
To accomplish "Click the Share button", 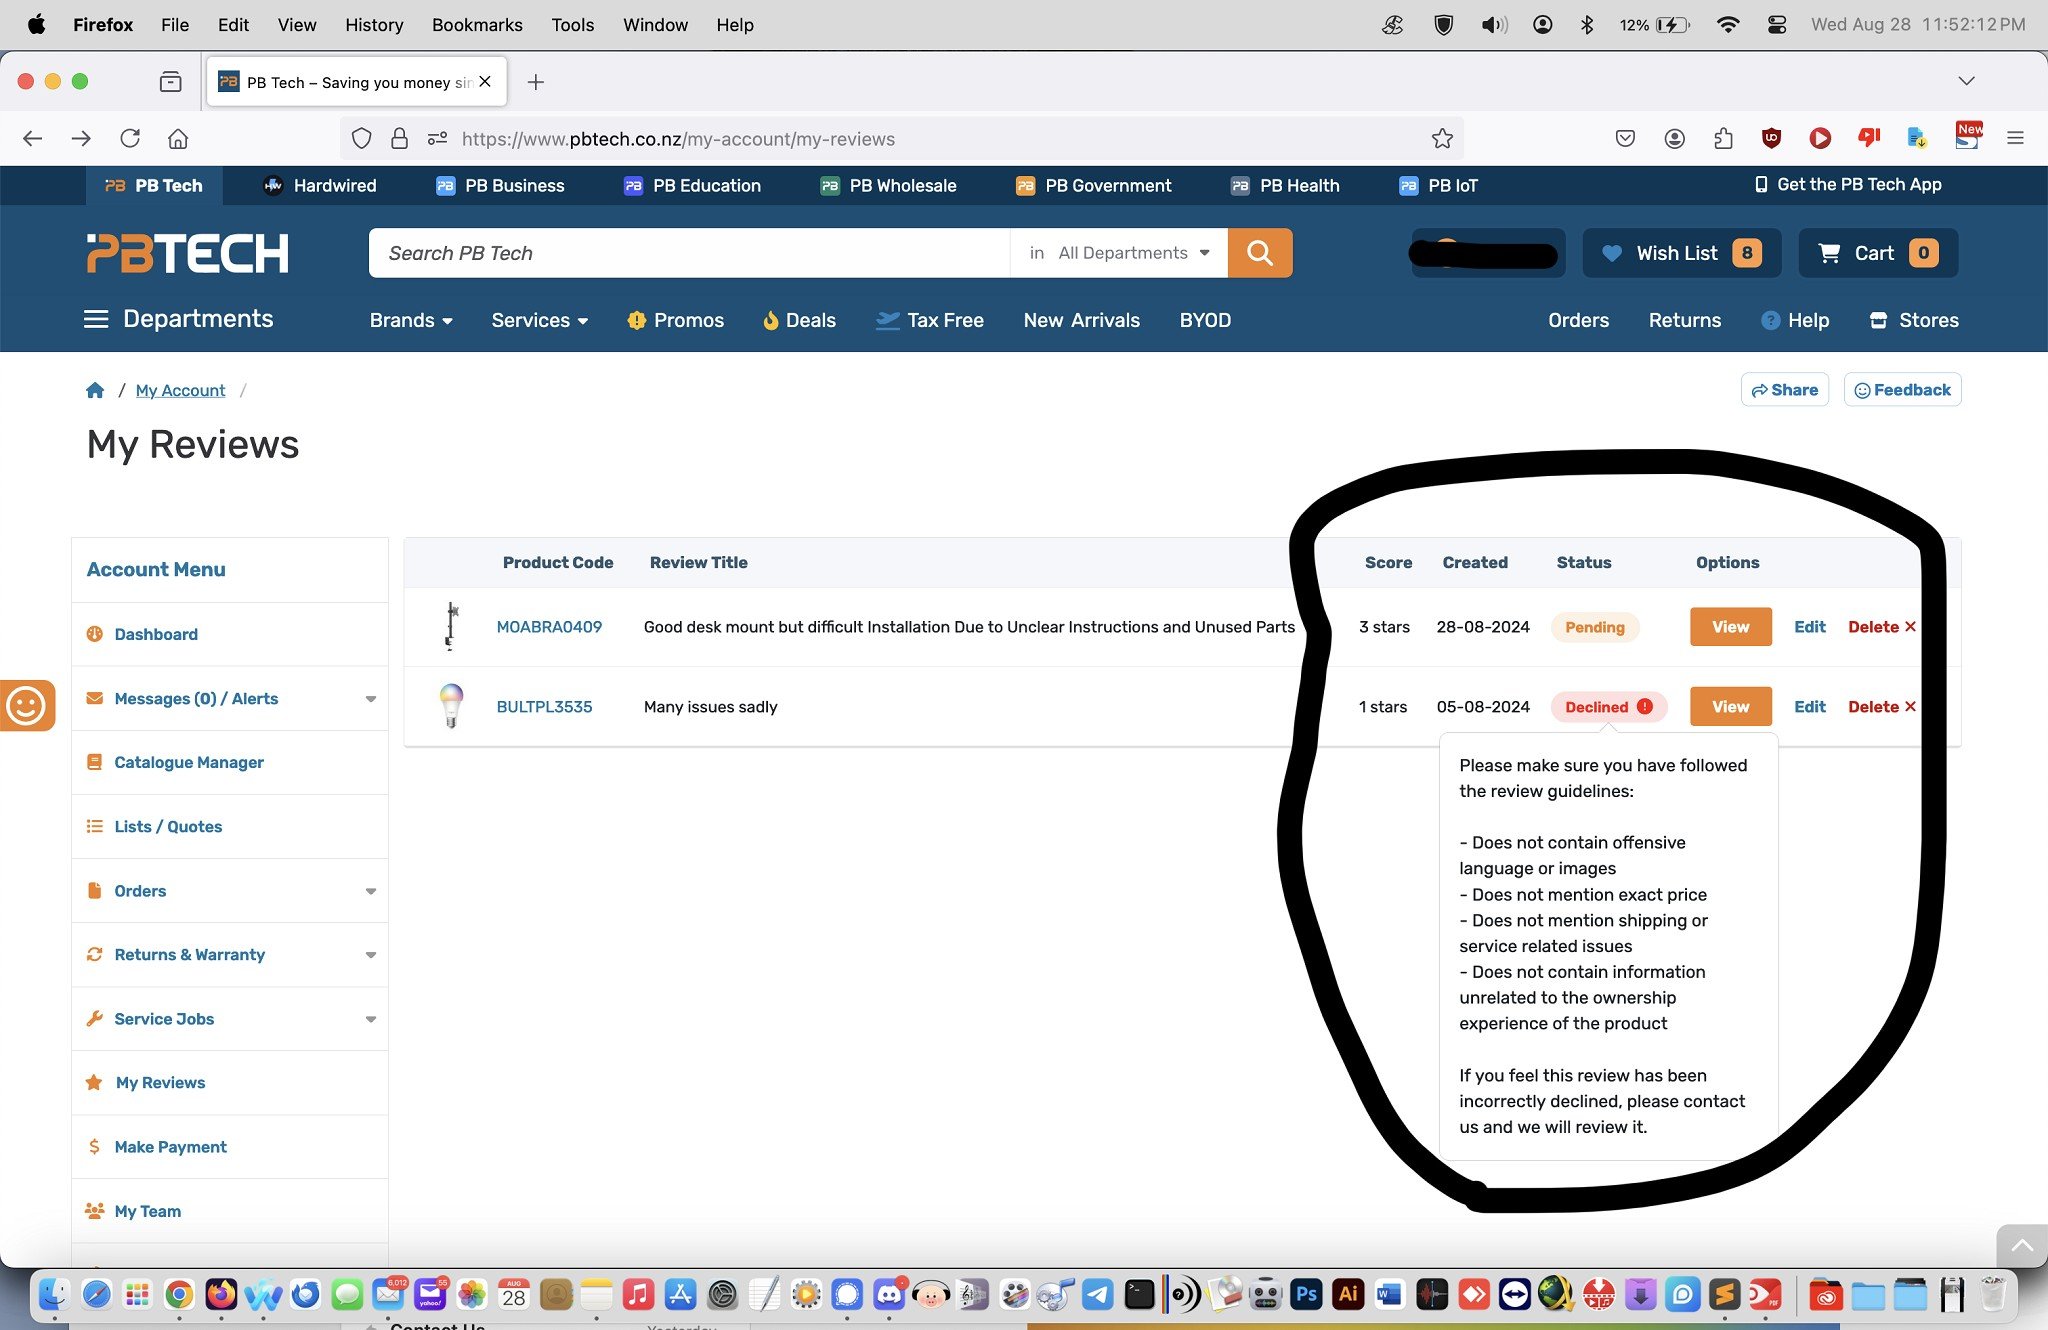I will click(1785, 390).
